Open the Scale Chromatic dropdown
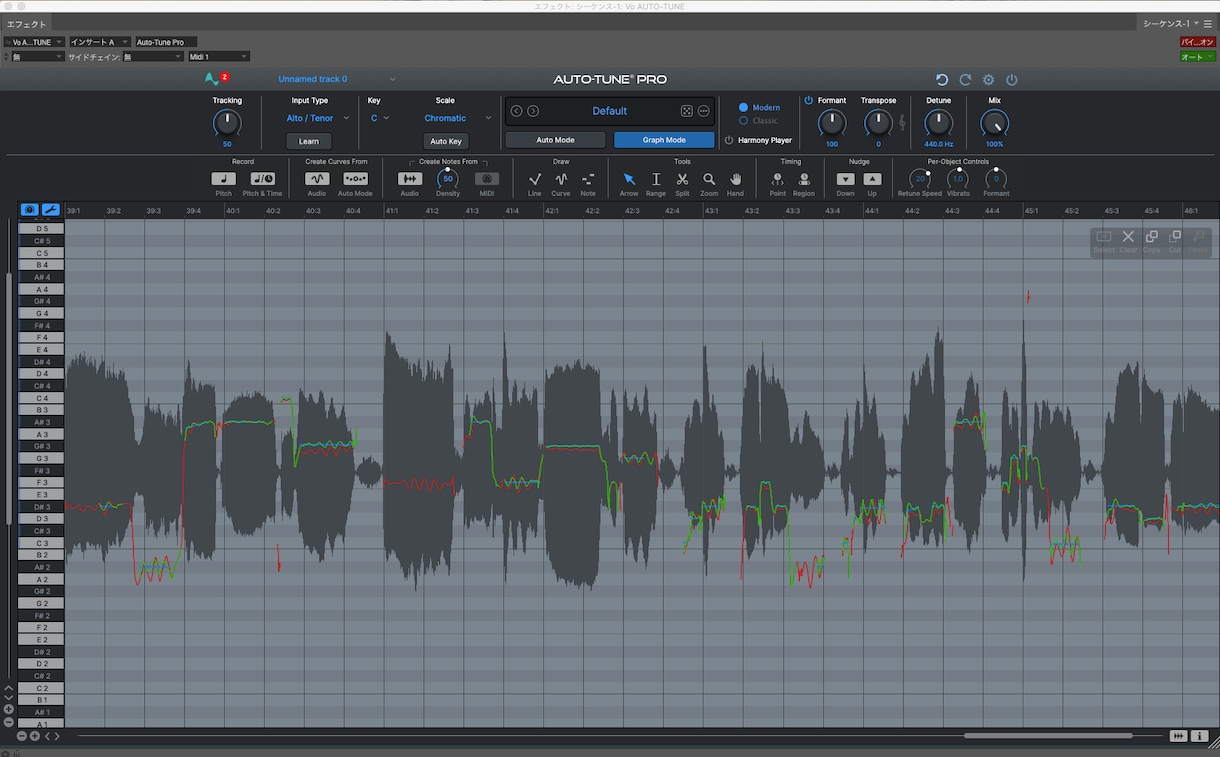 457,118
